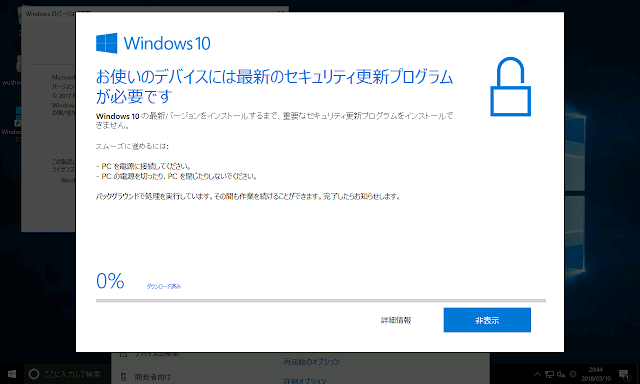Viewport: 640px width, 384px height.
Task: Click the muted volume icon in tray
Action: [x=561, y=374]
